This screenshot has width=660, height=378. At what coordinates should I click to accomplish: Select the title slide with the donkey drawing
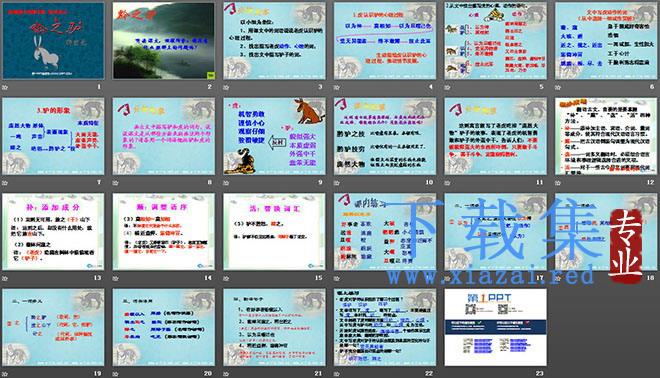pyautogui.click(x=53, y=41)
